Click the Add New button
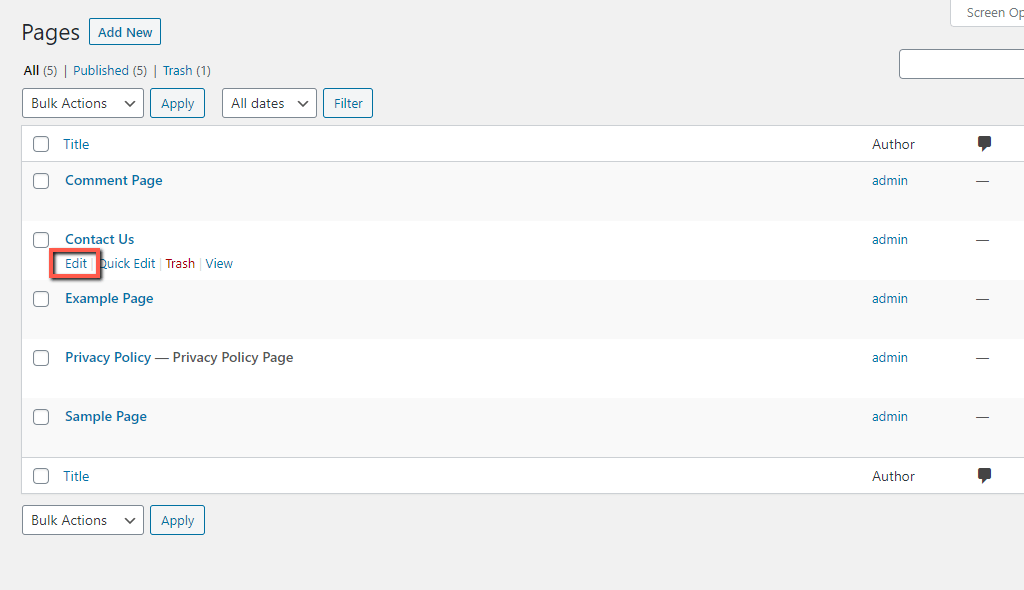 (x=125, y=32)
